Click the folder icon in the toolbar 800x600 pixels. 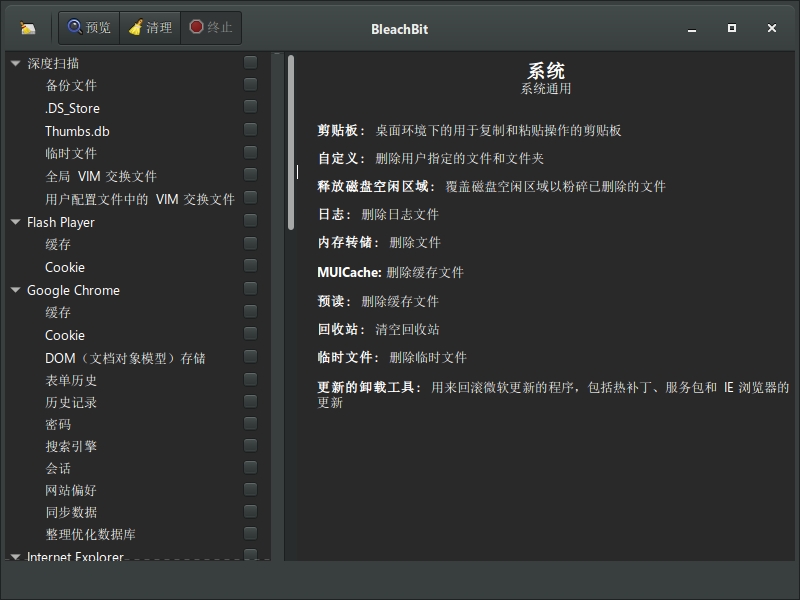(x=27, y=28)
